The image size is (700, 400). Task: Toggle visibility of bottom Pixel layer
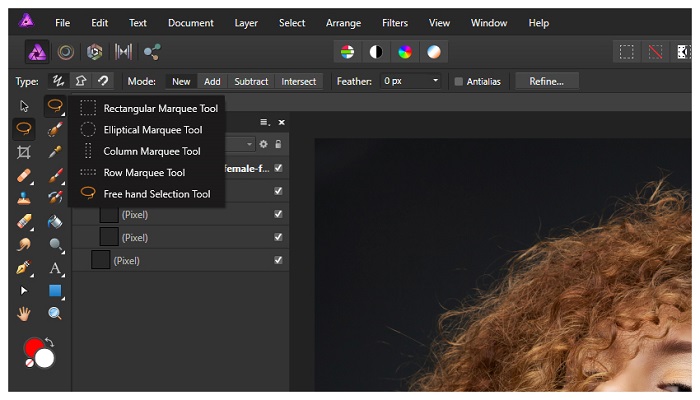click(278, 260)
